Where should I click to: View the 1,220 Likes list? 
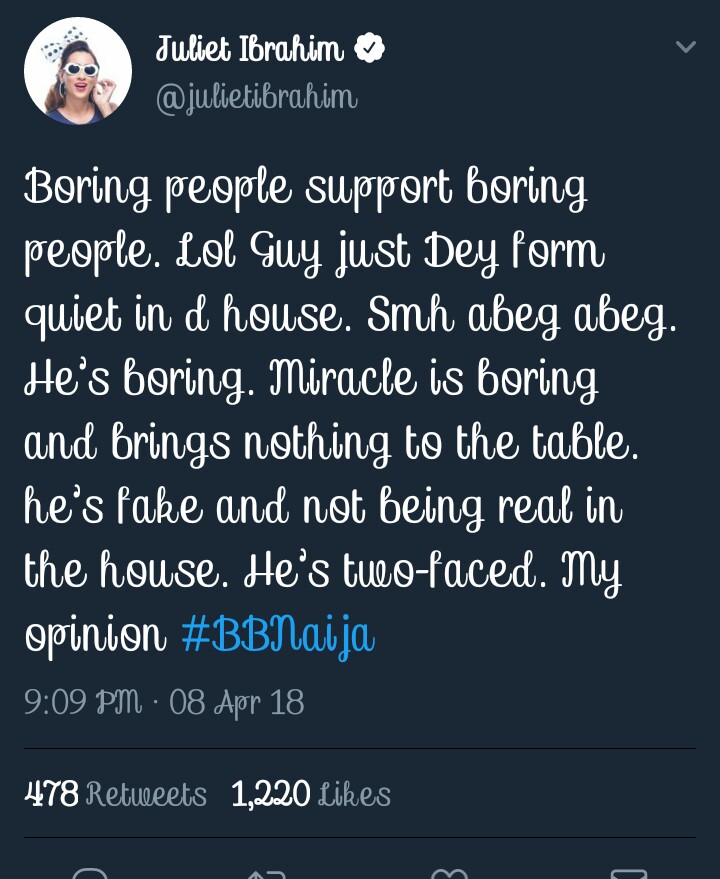pos(311,794)
